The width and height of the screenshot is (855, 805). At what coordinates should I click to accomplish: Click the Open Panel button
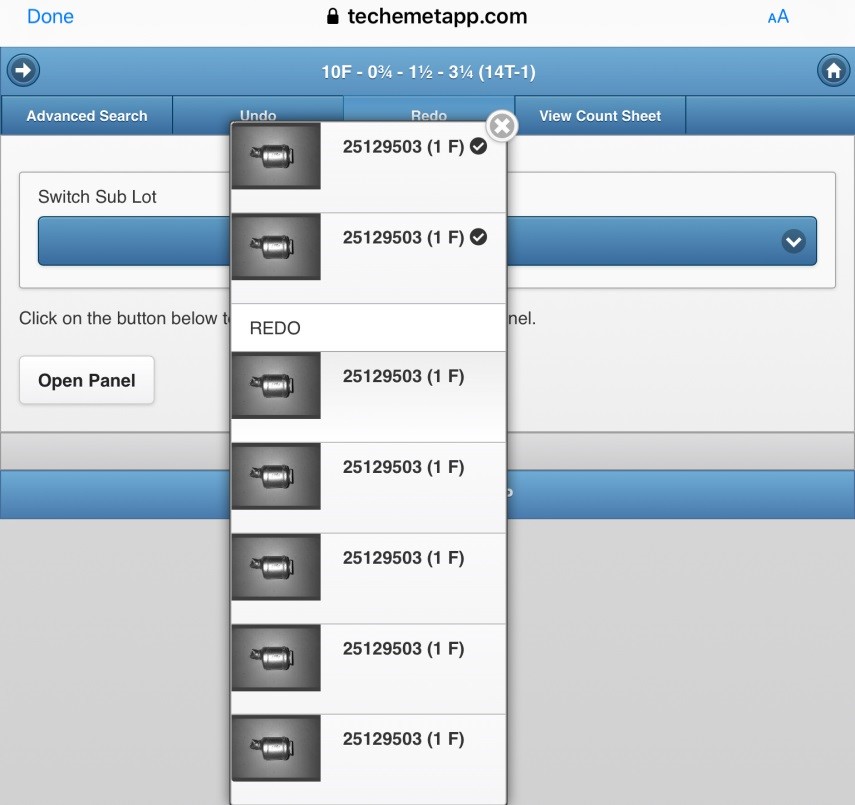[87, 380]
